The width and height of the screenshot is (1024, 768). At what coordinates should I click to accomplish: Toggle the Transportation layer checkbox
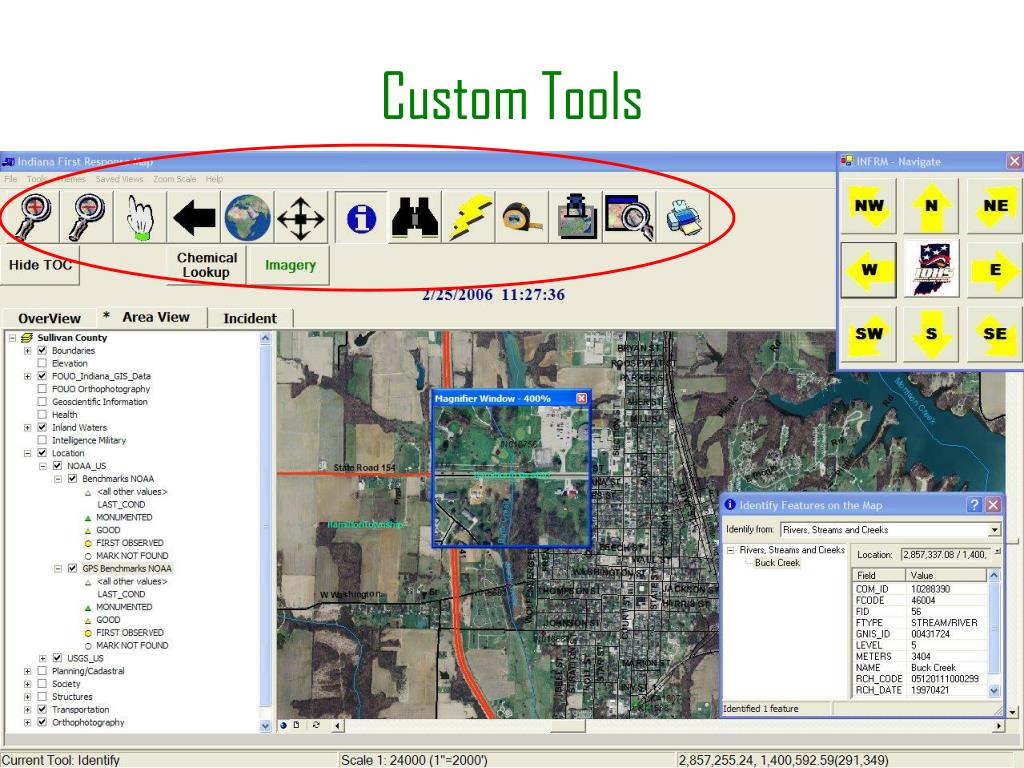(x=42, y=709)
